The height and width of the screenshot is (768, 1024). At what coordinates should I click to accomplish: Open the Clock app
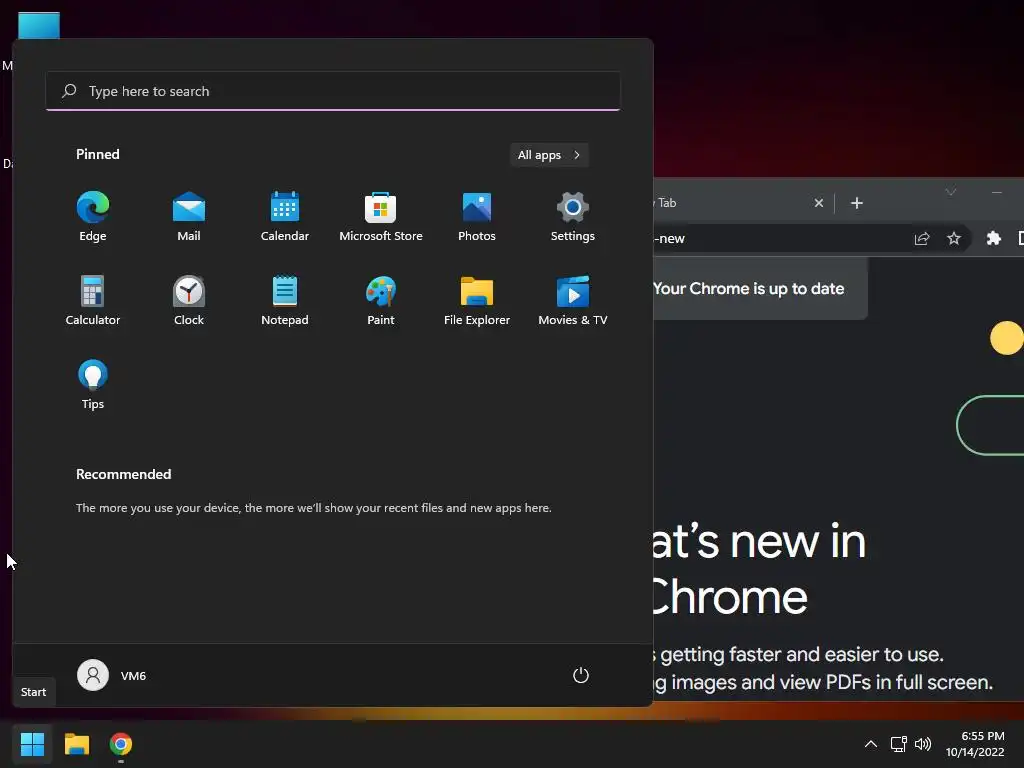click(x=189, y=300)
